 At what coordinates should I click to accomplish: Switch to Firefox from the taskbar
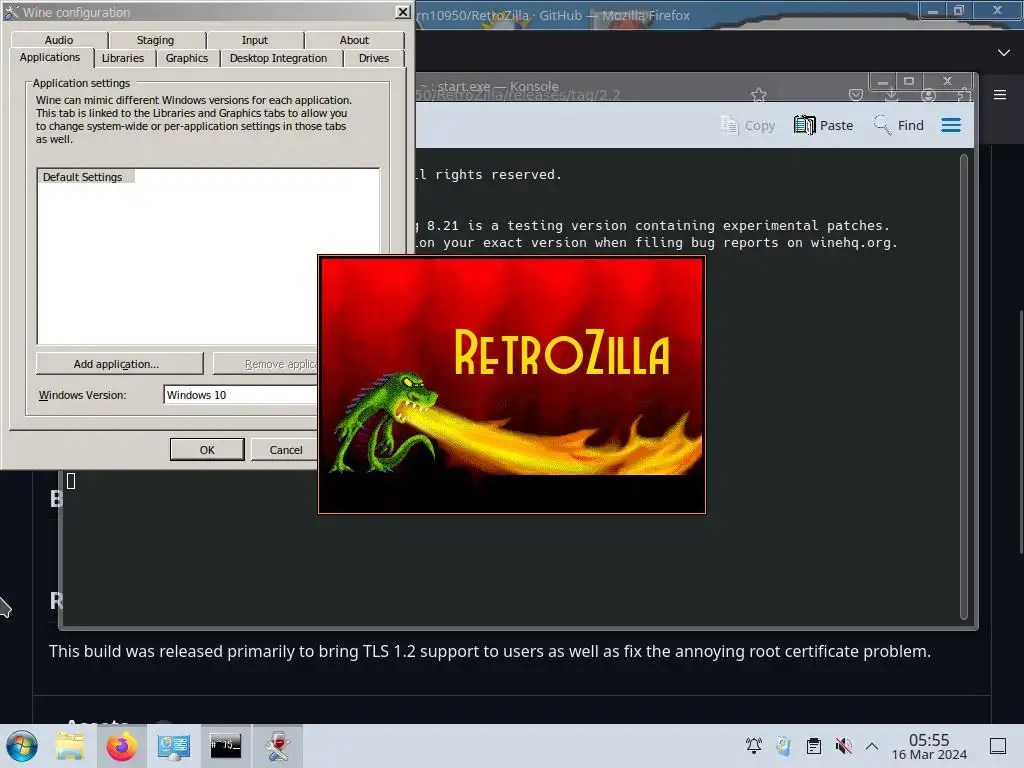tap(121, 746)
